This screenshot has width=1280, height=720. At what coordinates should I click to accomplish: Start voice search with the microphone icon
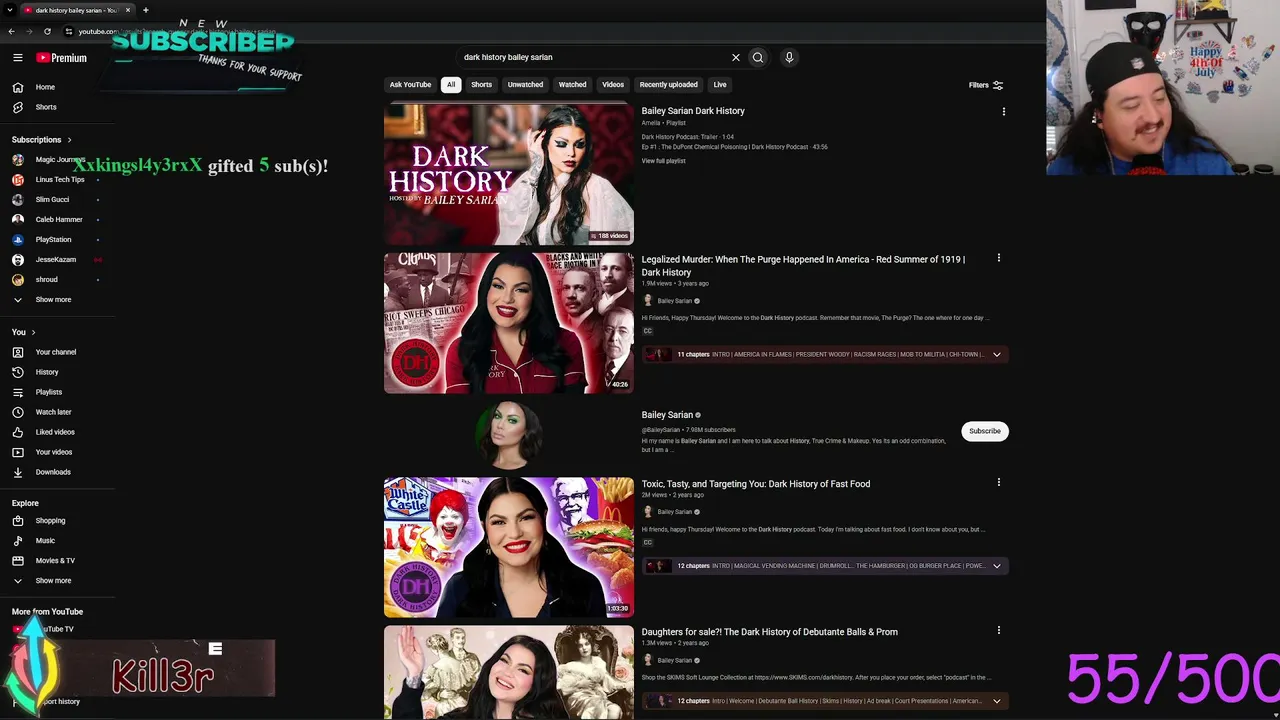point(789,58)
